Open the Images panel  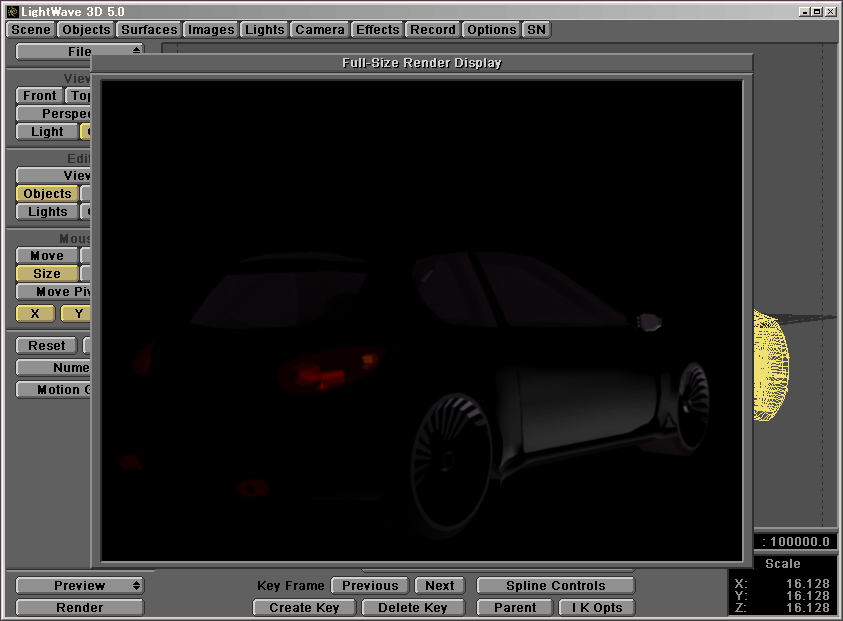tap(211, 30)
